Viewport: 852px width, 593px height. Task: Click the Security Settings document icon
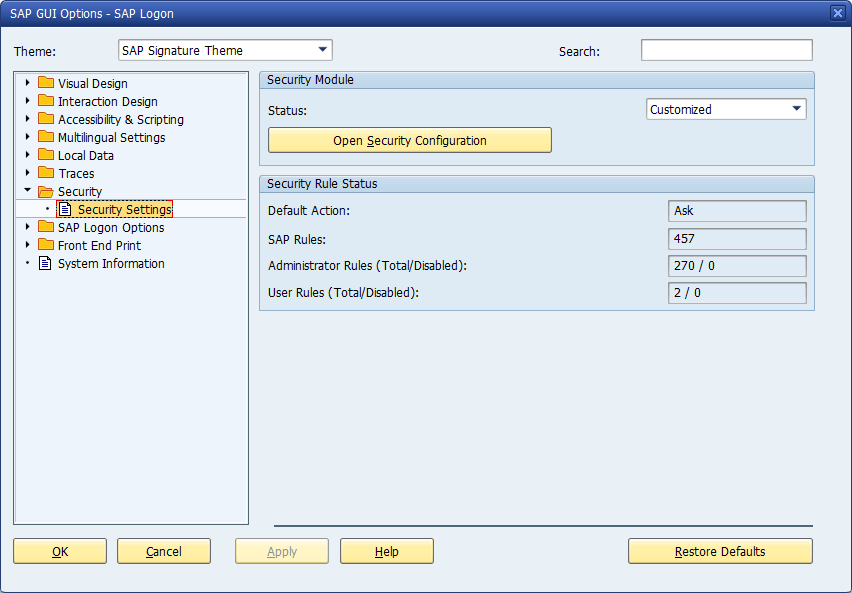(x=65, y=209)
